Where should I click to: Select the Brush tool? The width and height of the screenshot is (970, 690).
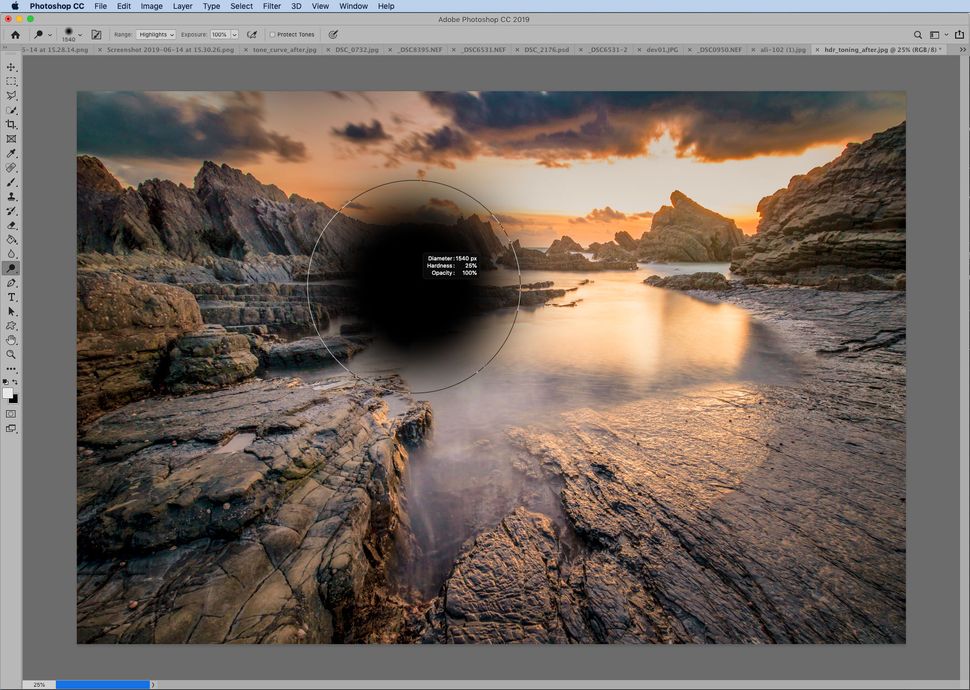pyautogui.click(x=12, y=182)
